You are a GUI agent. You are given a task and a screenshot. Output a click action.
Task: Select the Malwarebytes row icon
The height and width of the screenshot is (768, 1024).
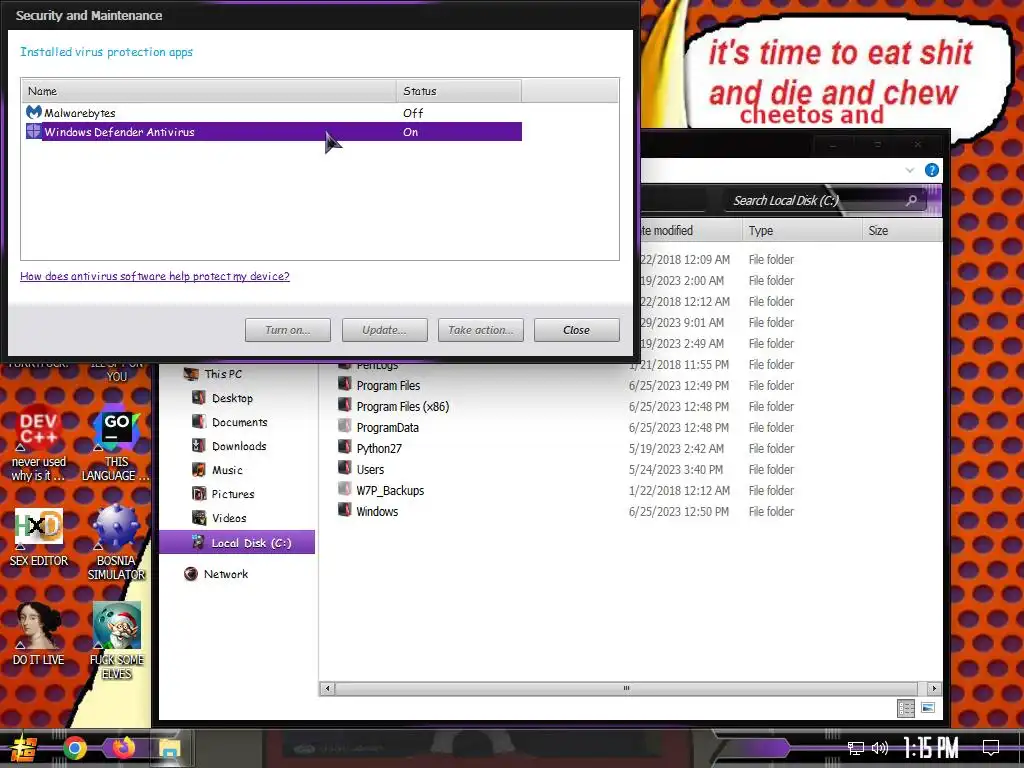[33, 112]
